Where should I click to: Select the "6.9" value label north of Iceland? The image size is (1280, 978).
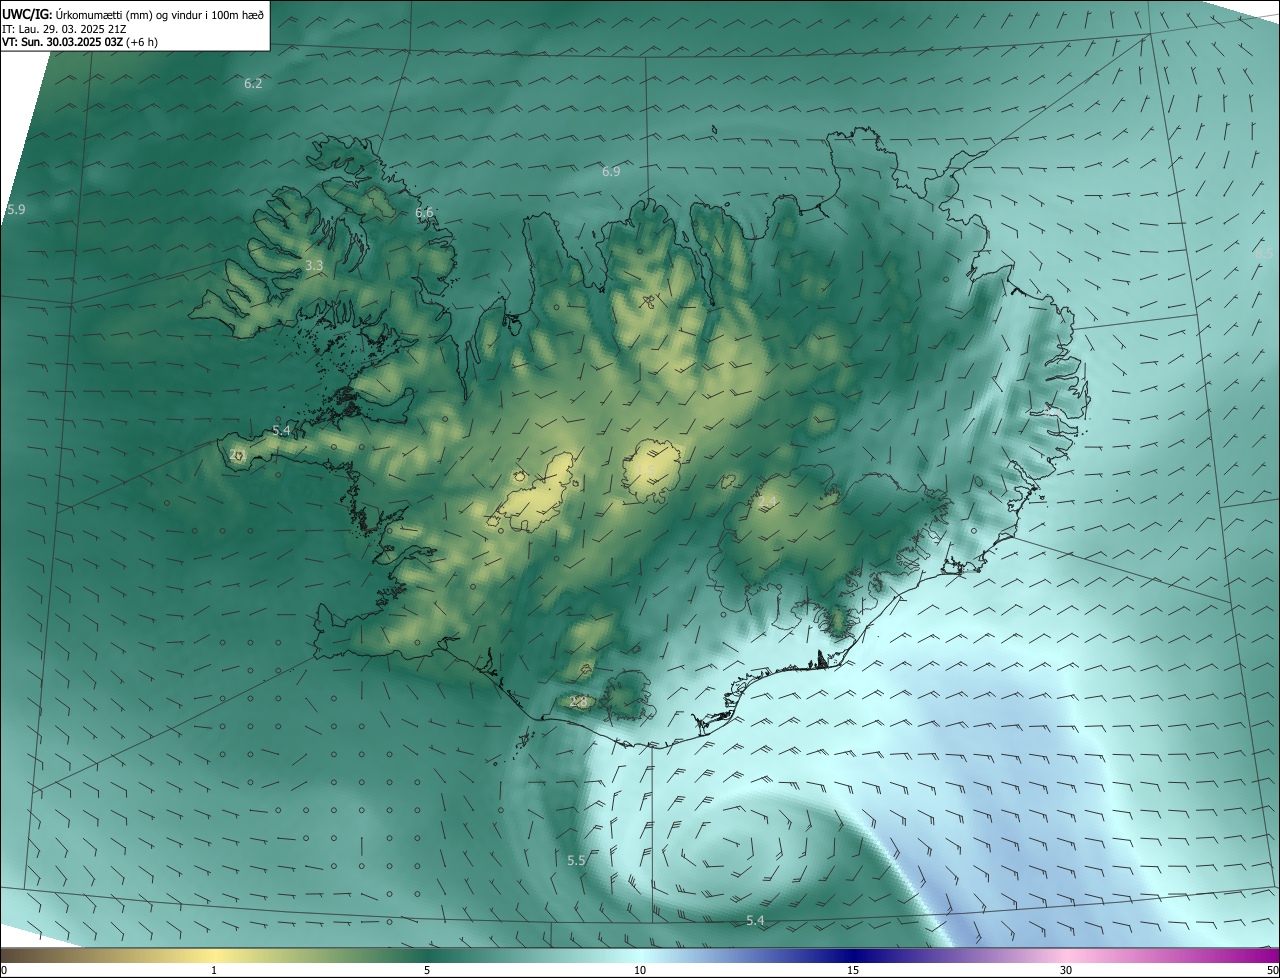[x=611, y=171]
